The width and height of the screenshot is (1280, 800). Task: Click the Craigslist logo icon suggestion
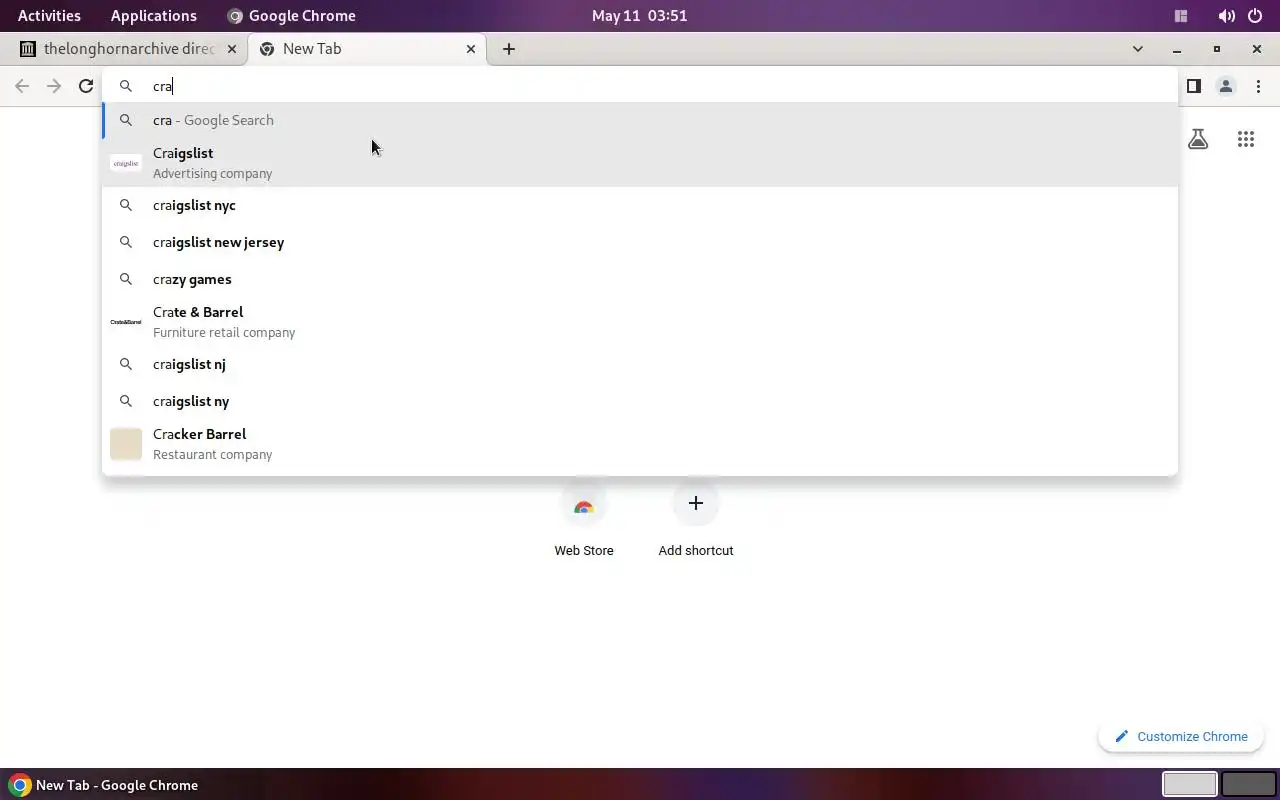125,163
